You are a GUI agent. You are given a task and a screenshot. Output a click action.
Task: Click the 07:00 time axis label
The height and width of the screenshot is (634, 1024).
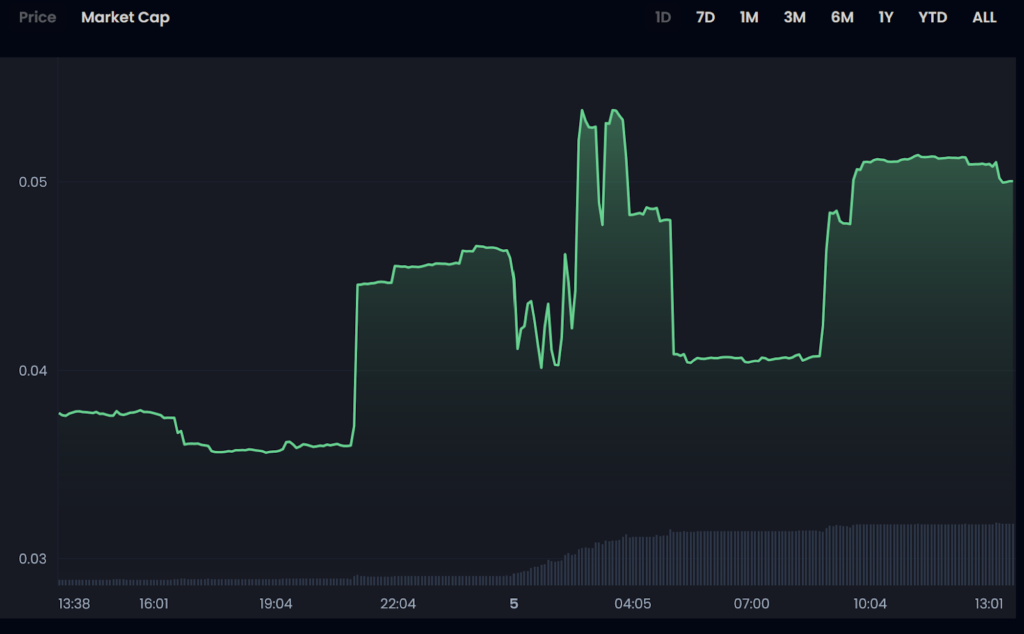[x=751, y=604]
